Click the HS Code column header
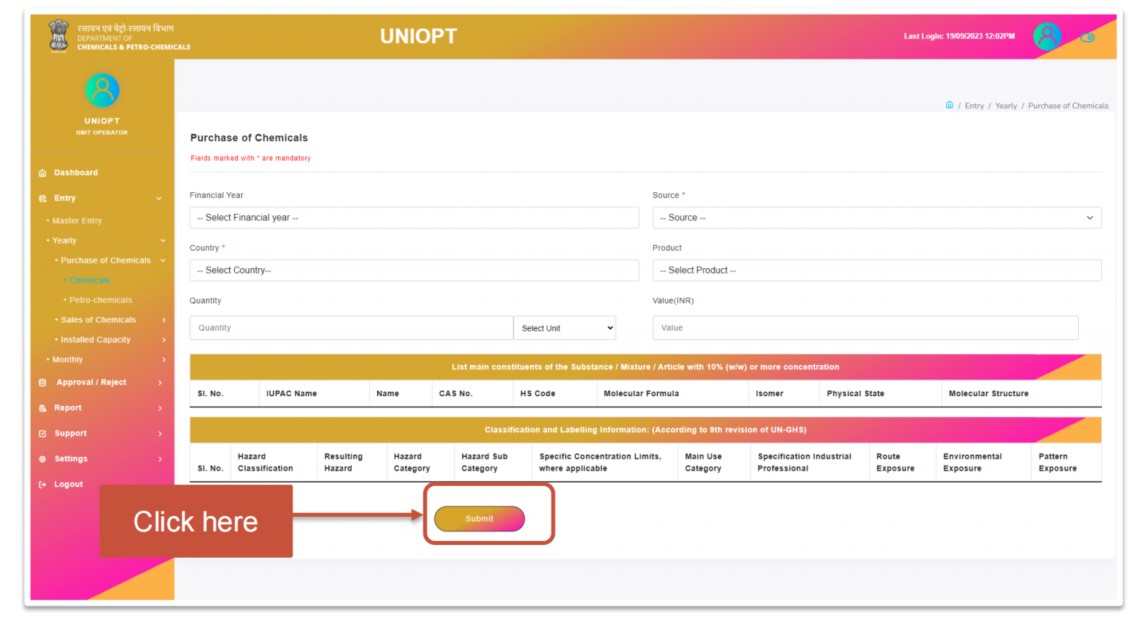1137x625 pixels. [x=537, y=394]
